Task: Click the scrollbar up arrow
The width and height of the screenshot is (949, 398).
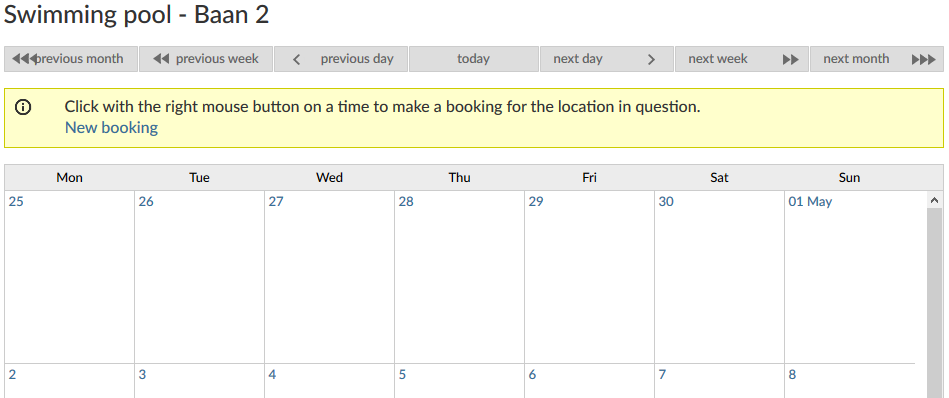Action: pyautogui.click(x=934, y=200)
